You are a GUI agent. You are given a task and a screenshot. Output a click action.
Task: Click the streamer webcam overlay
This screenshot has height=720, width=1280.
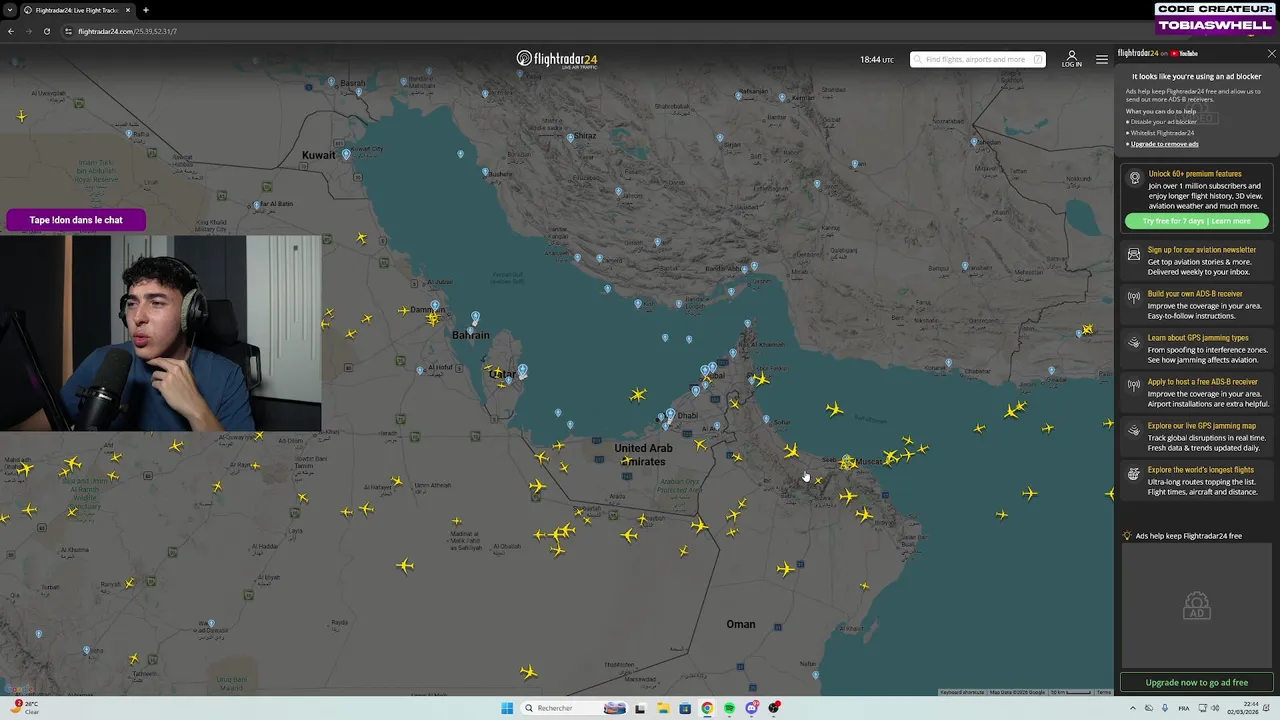point(160,333)
